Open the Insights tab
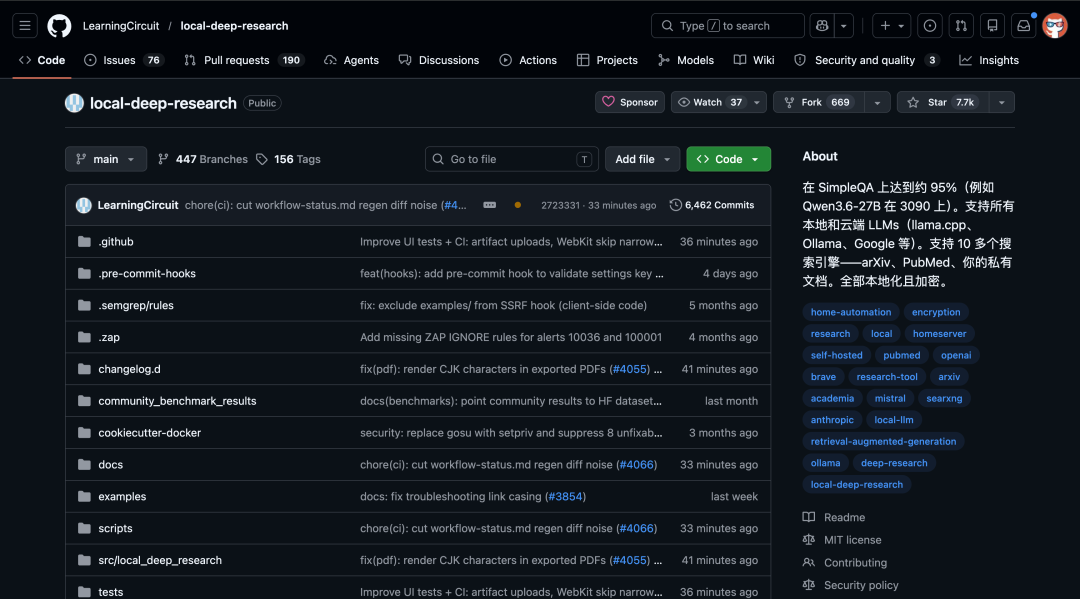Screen dimensions: 1080x599 pyautogui.click(x=988, y=60)
